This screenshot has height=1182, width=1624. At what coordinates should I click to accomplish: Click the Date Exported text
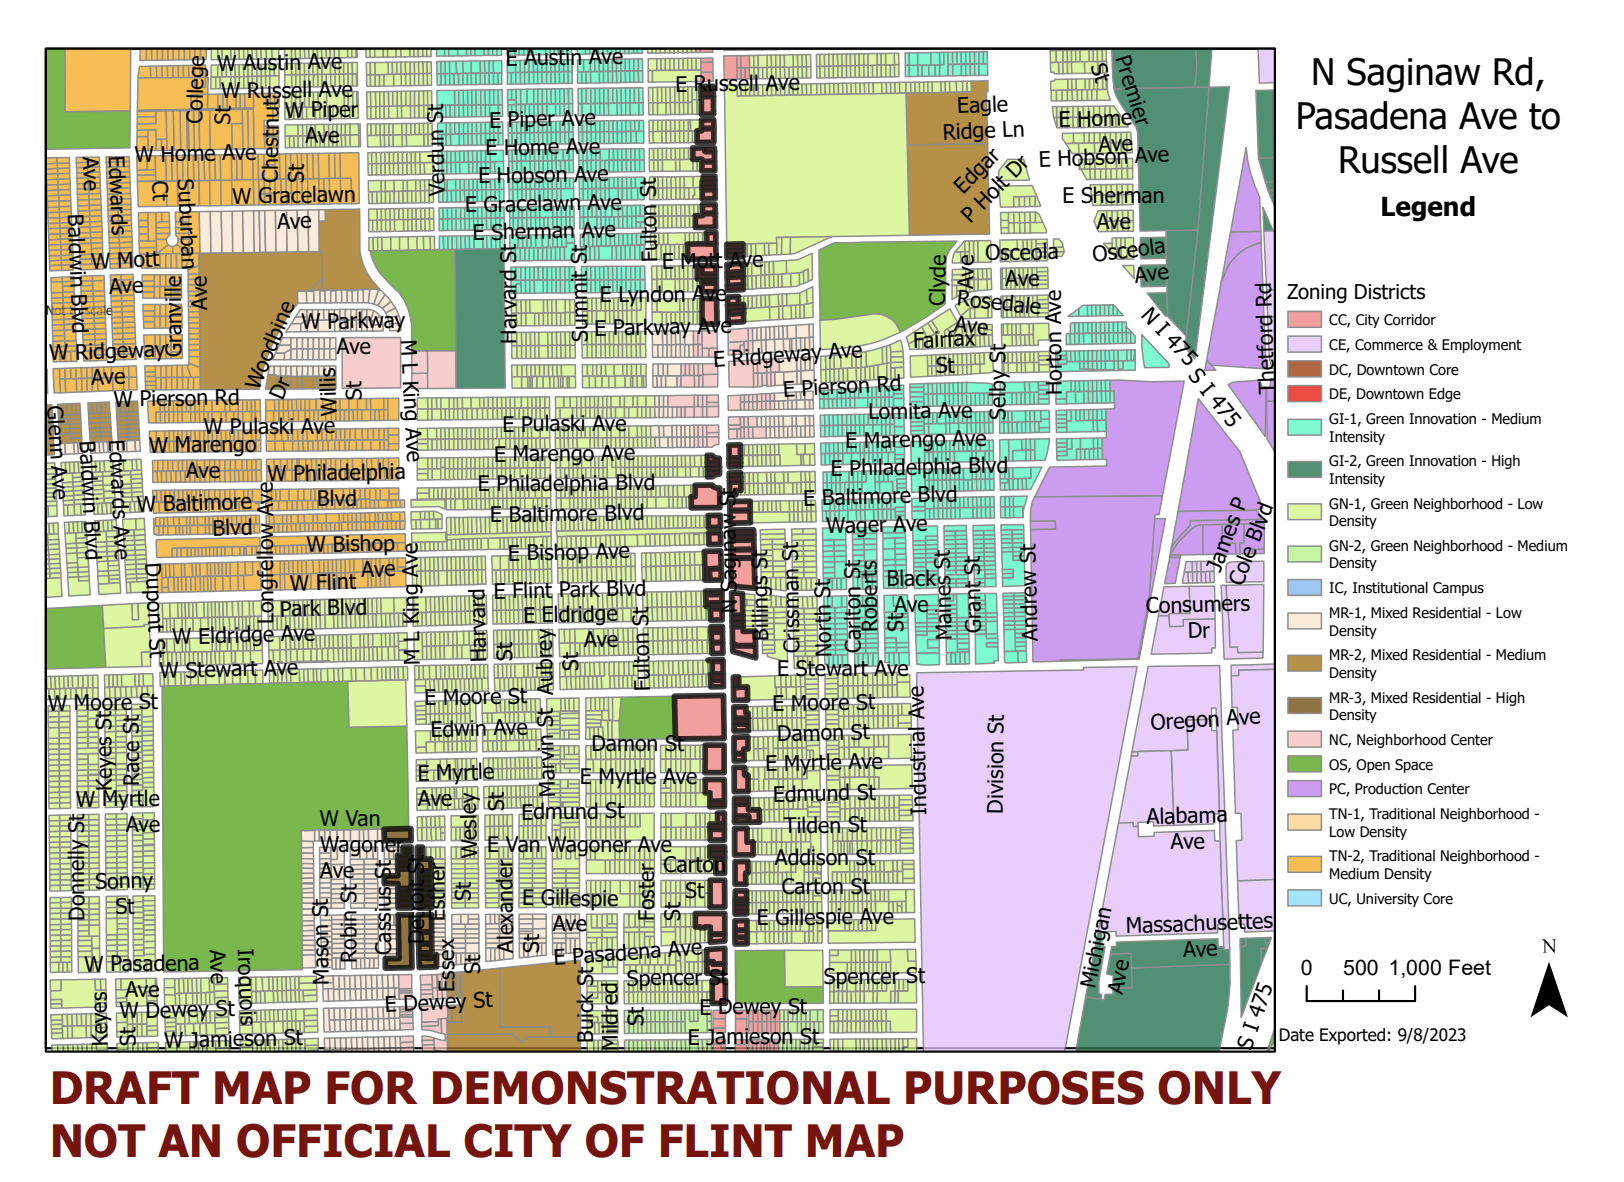click(1371, 1035)
